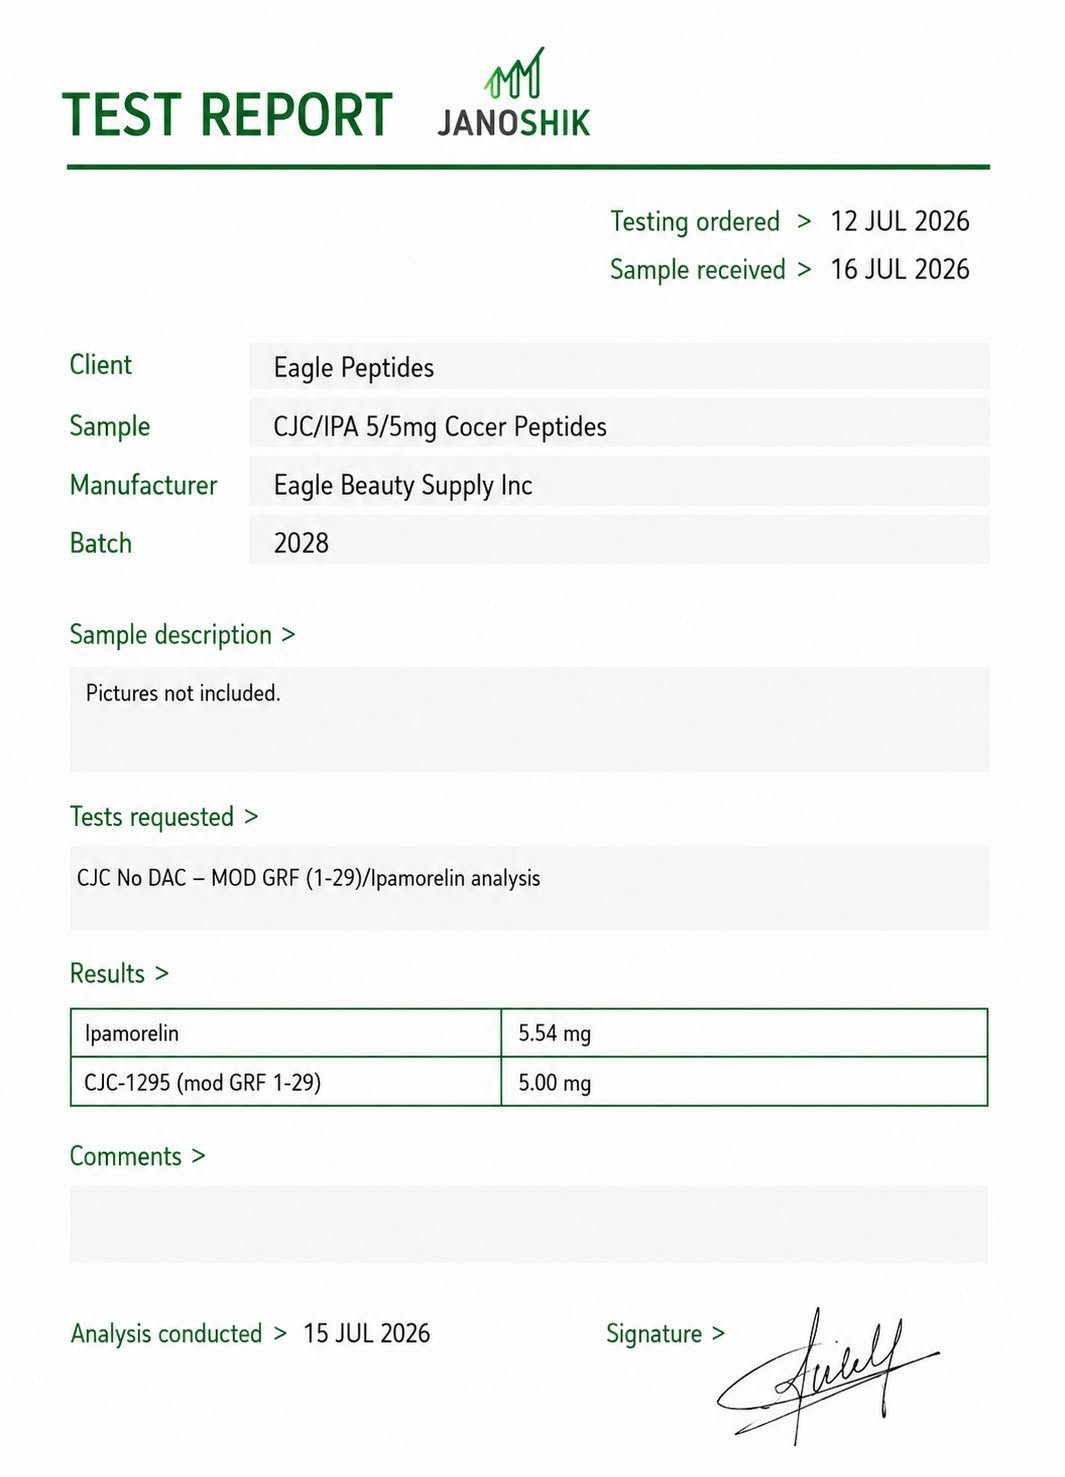Select the Client field Eagle Peptides
Image resolution: width=1065 pixels, height=1477 pixels.
coord(619,367)
